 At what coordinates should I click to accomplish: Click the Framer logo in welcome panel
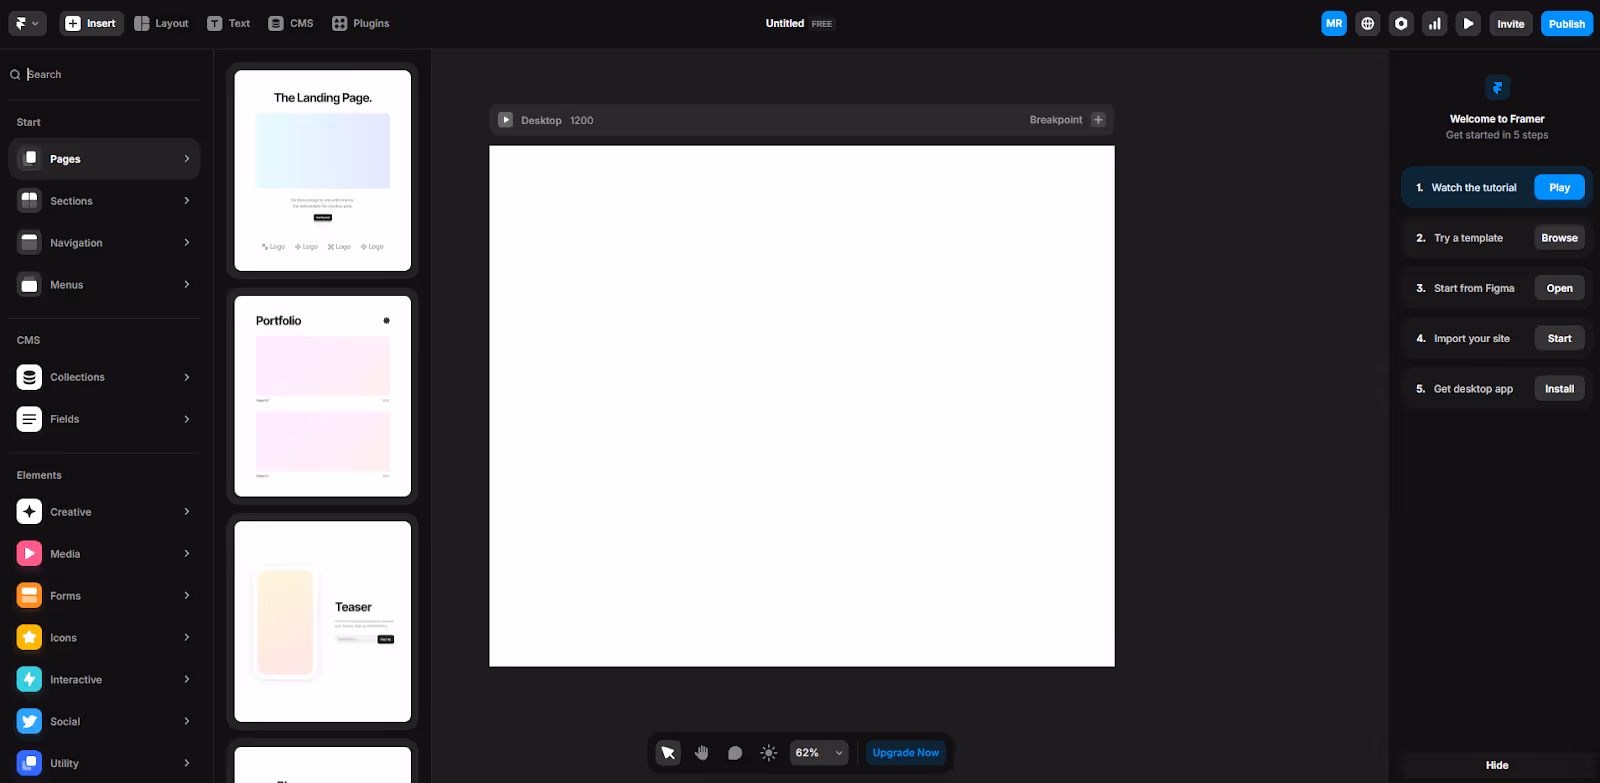pyautogui.click(x=1497, y=87)
